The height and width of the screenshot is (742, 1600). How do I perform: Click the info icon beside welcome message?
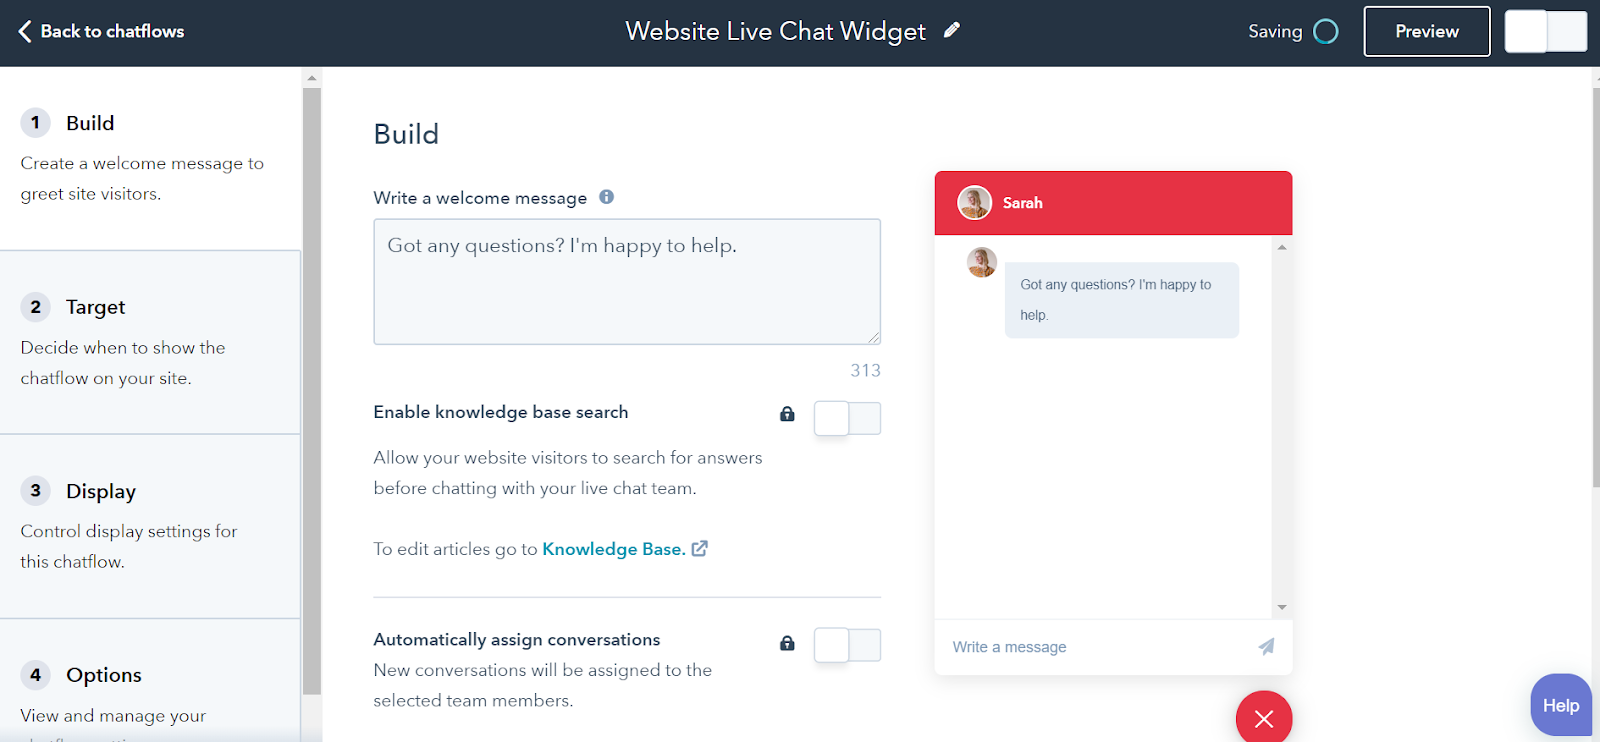coord(606,197)
